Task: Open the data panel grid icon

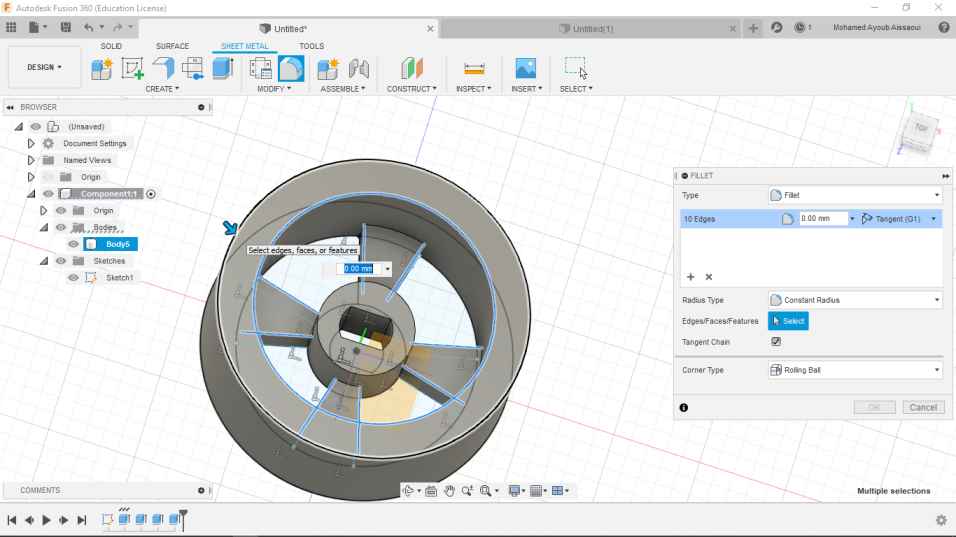Action: [x=11, y=27]
